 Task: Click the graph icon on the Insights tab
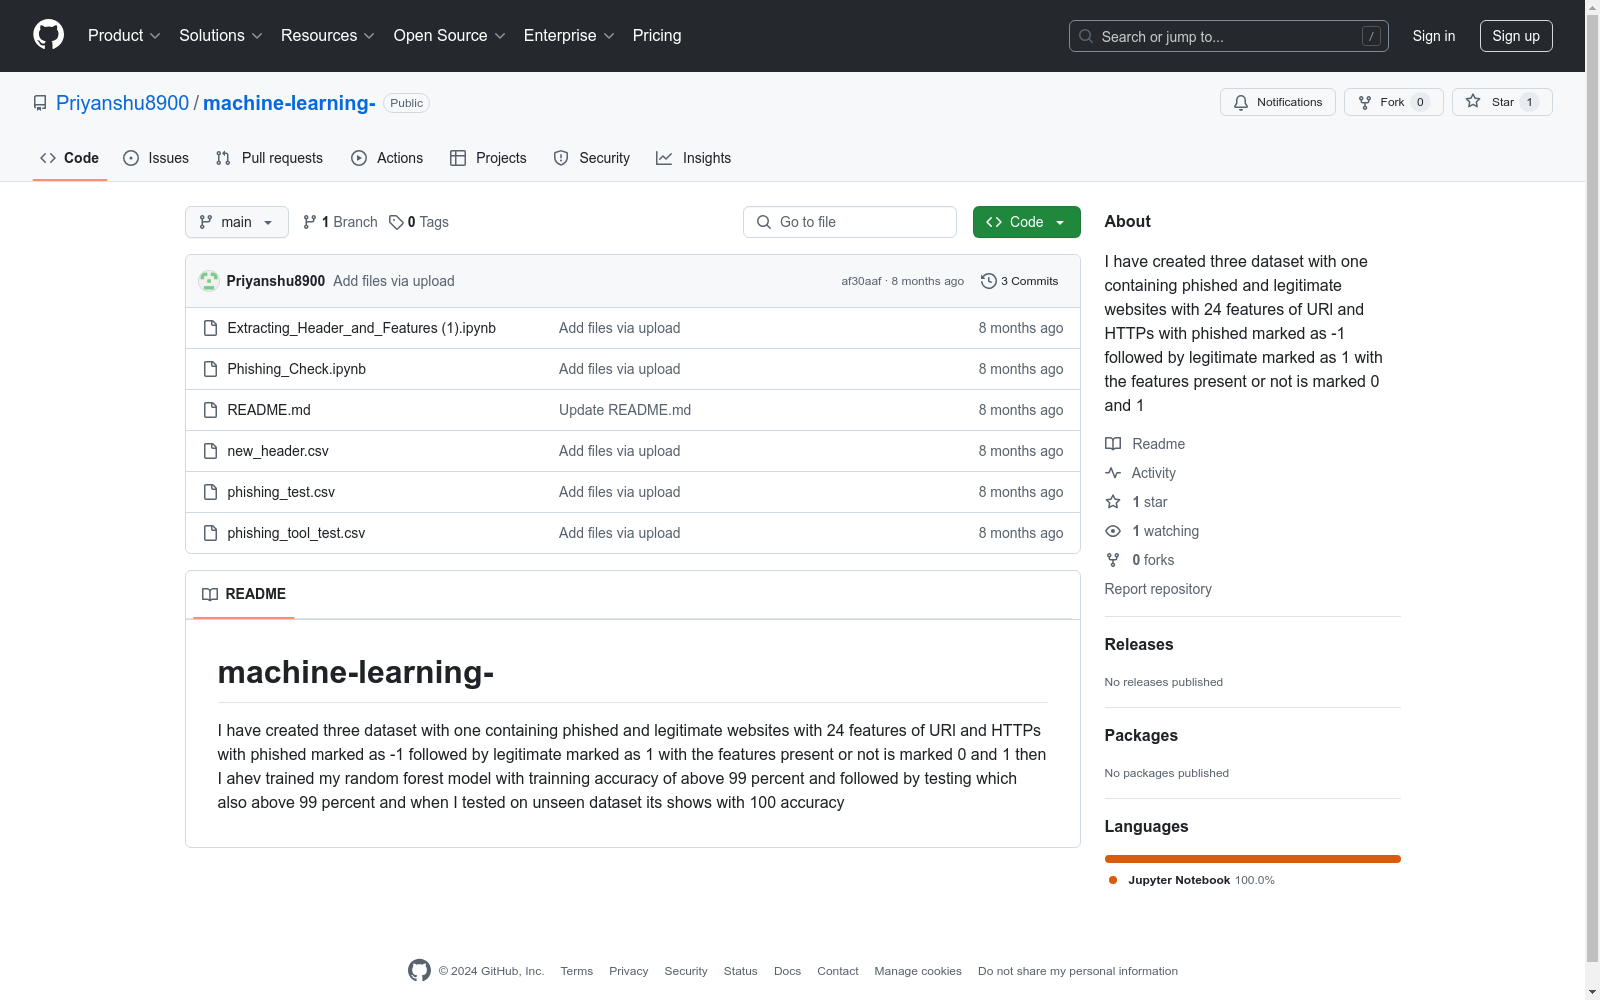pos(664,158)
